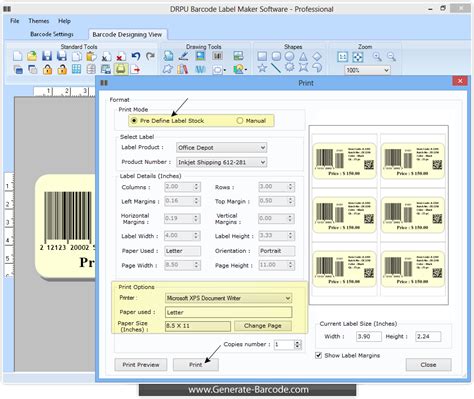Click the Export icon with red arrow
This screenshot has height=399, width=474.
tap(136, 69)
